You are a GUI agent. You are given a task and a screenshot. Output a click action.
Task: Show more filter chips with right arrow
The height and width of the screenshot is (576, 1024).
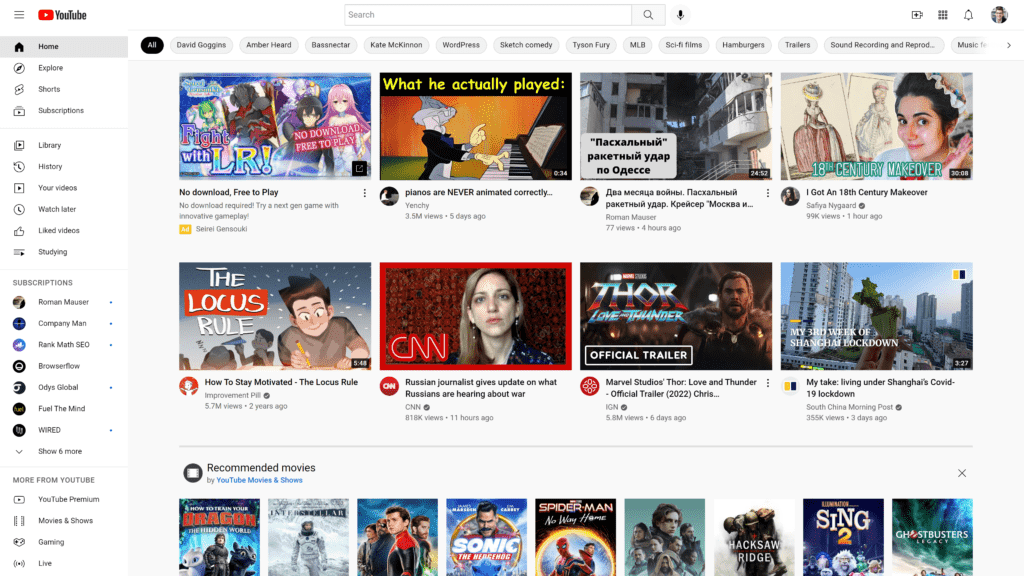tap(1008, 45)
